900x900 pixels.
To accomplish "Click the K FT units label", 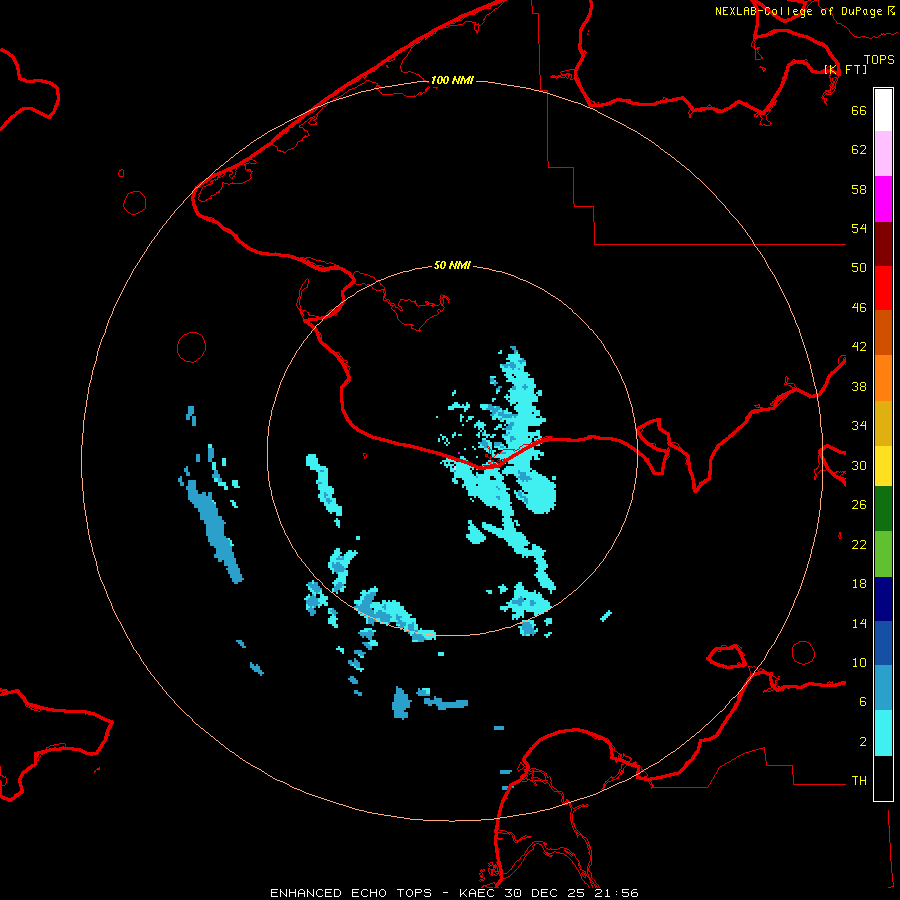I will pyautogui.click(x=846, y=69).
